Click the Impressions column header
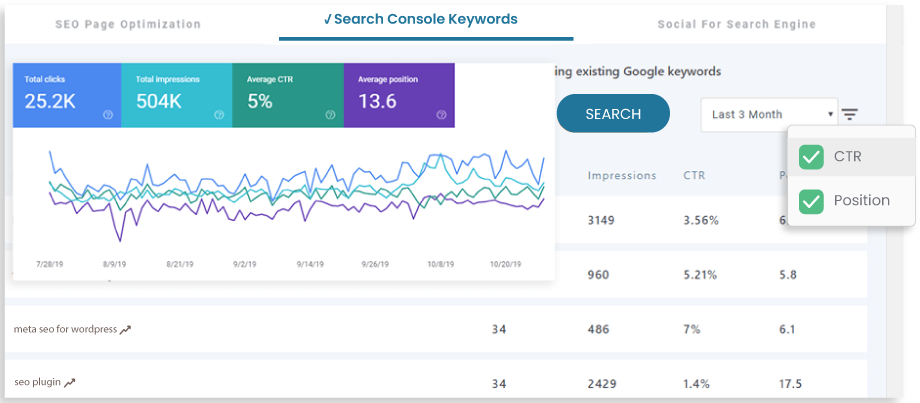Image resolution: width=920 pixels, height=403 pixels. tap(622, 176)
